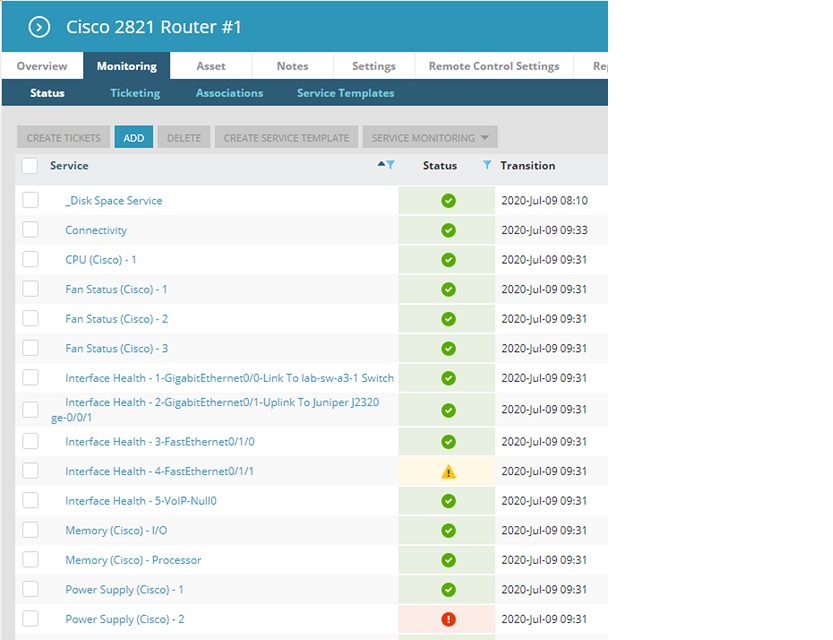Tick the checkbox for Fan Status (Cisco) - 2

(30, 319)
